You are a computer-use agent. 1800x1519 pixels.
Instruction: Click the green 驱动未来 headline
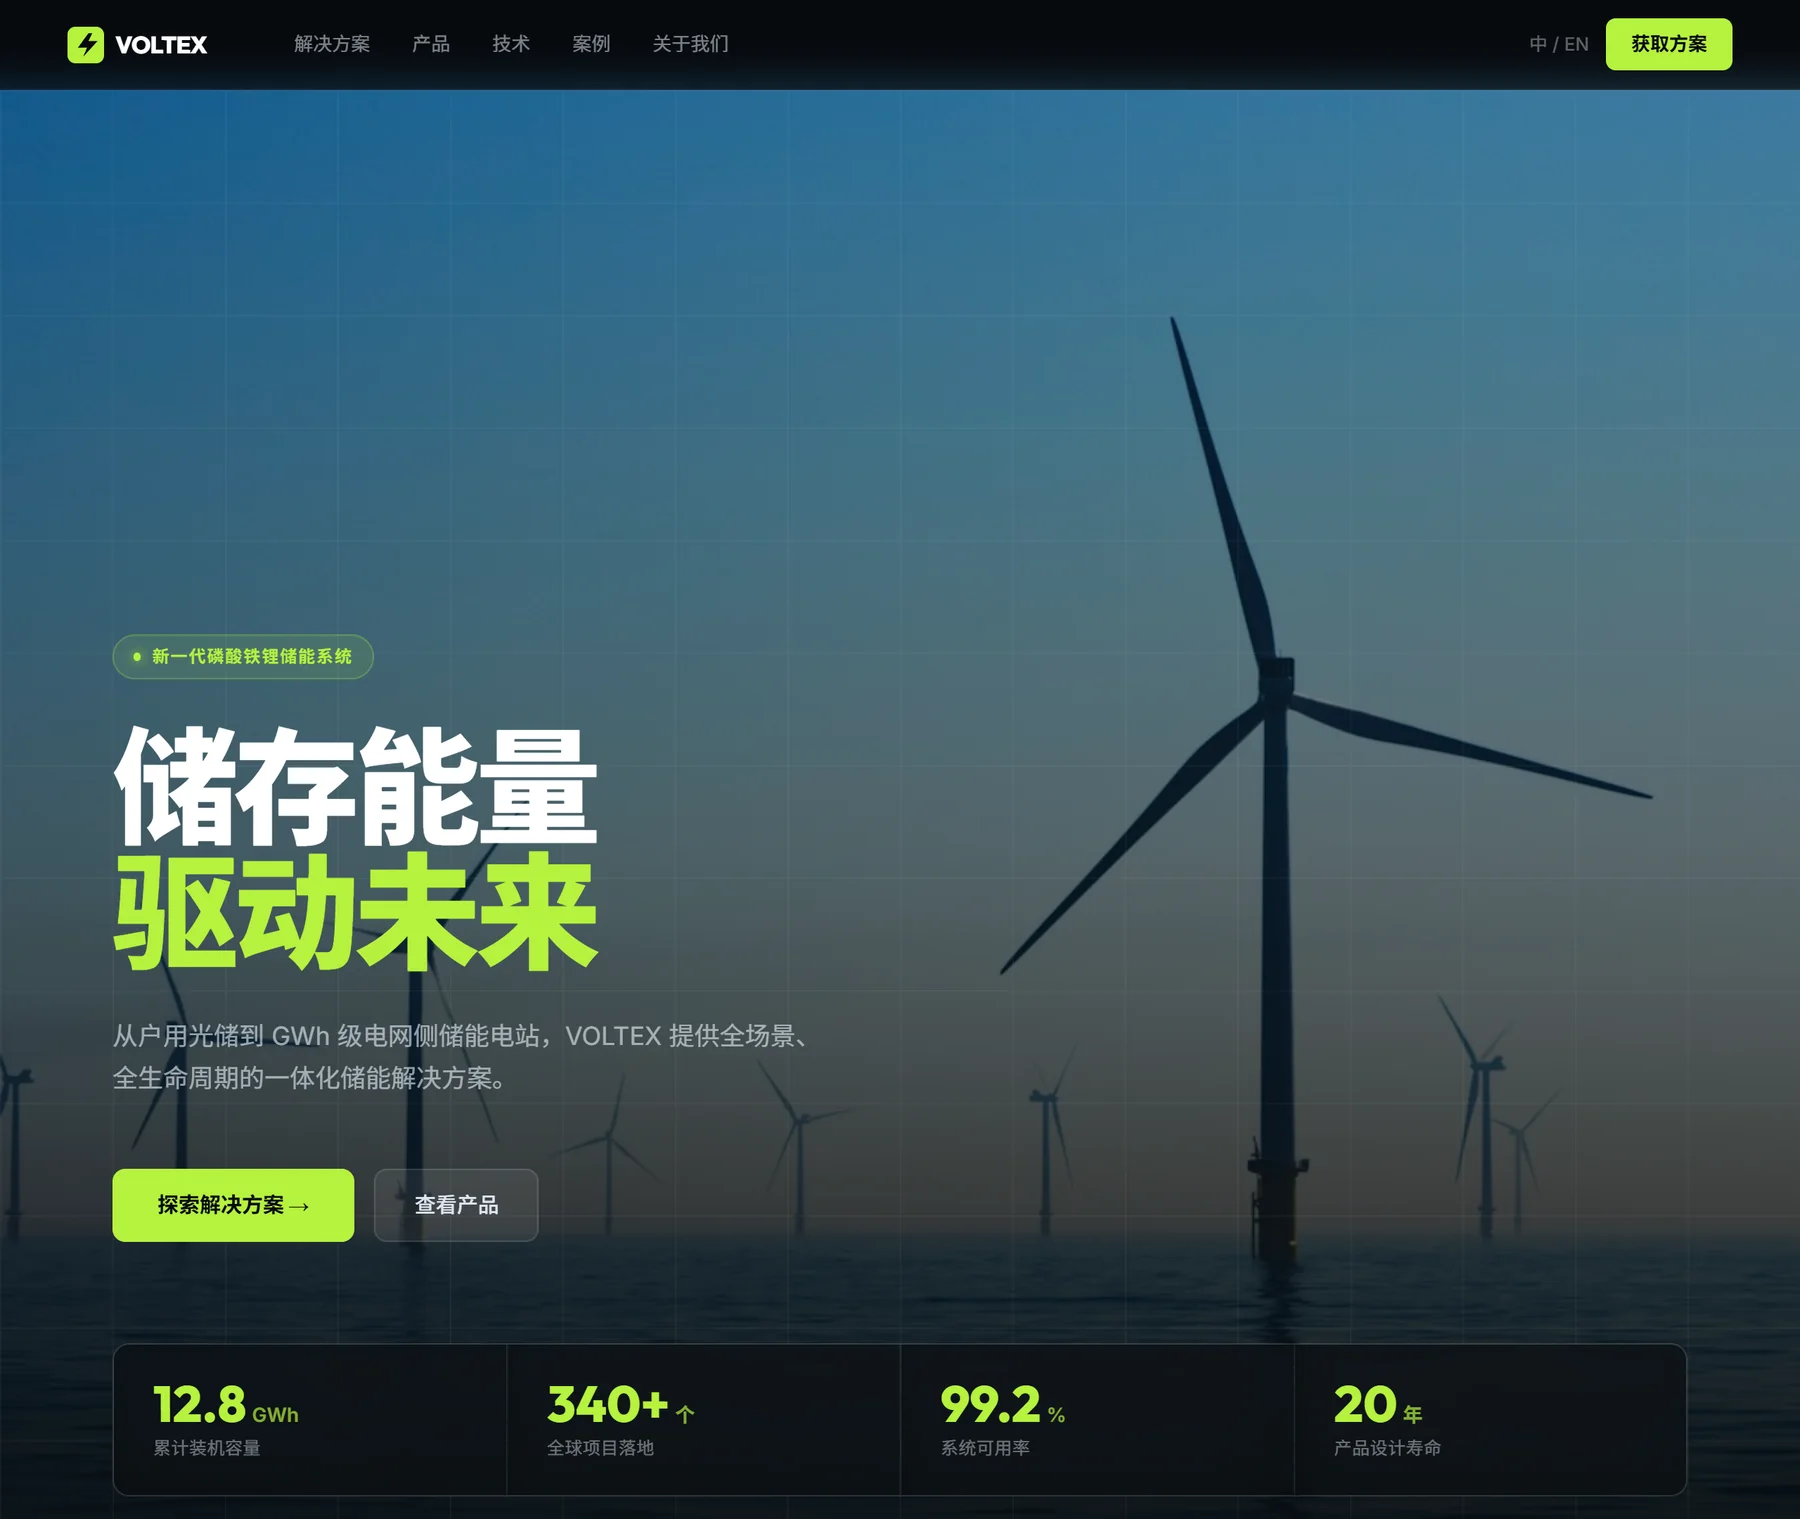[x=356, y=911]
